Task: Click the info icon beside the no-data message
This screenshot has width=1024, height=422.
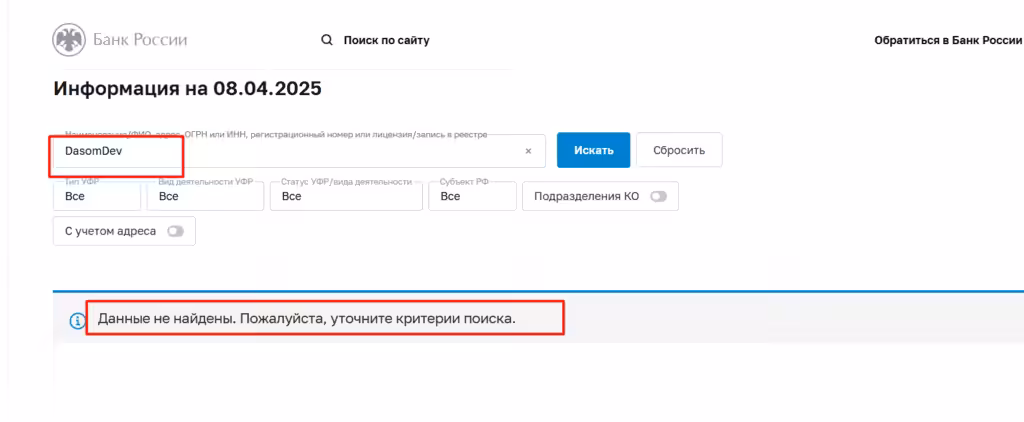Action: (77, 320)
